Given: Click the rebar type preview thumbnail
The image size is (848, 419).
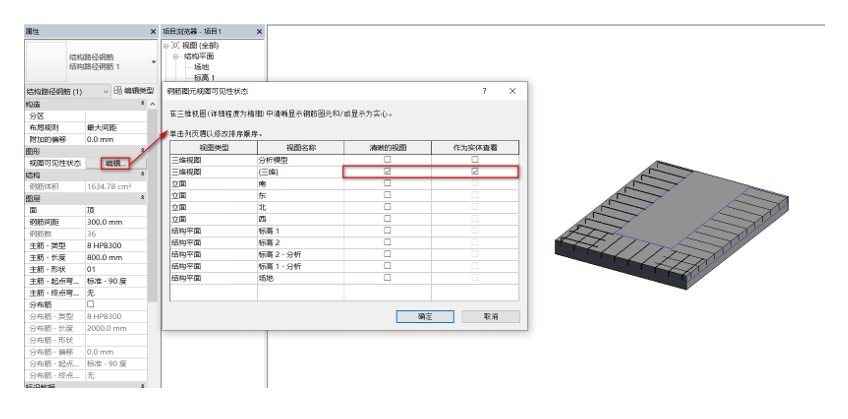Looking at the screenshot, I should [44, 62].
